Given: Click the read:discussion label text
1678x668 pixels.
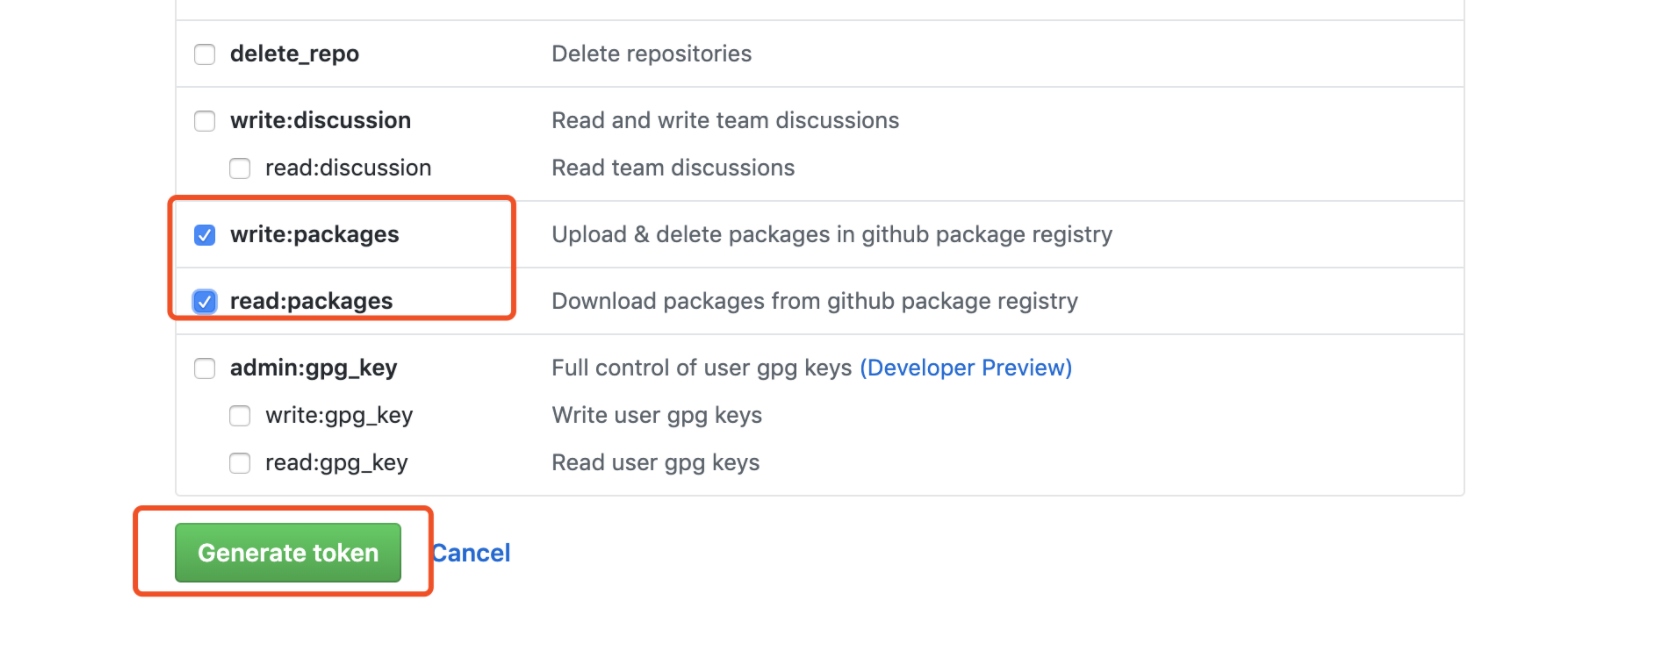Looking at the screenshot, I should [x=348, y=168].
